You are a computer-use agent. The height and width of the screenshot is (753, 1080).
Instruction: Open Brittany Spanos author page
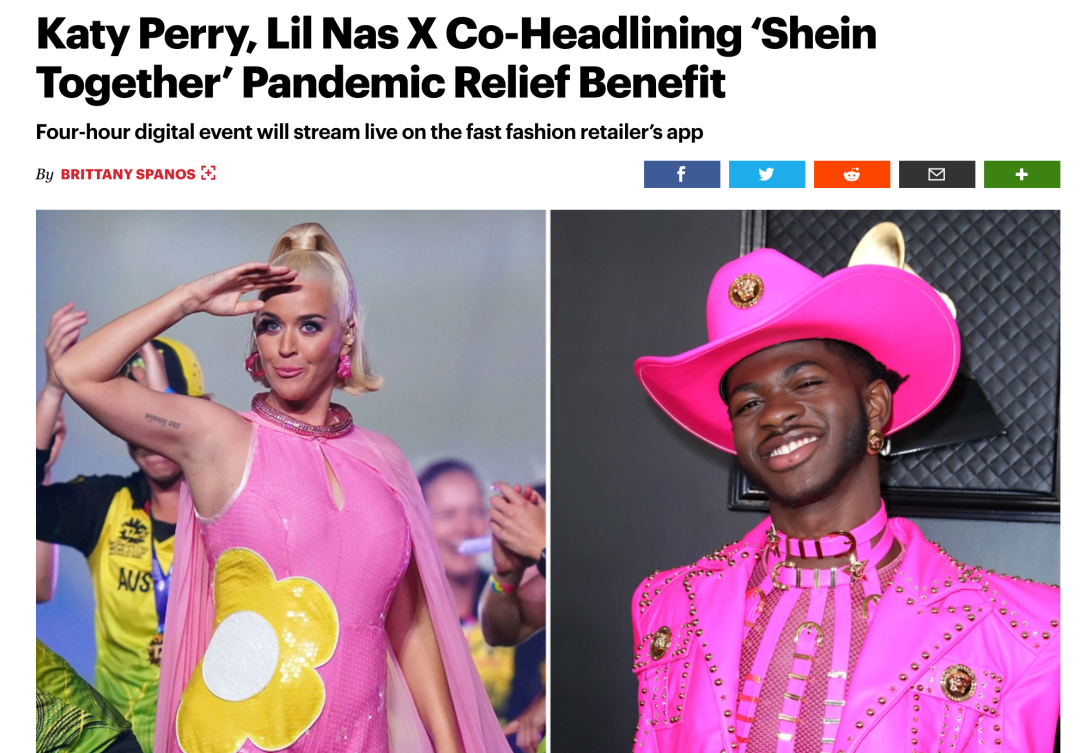tap(128, 174)
